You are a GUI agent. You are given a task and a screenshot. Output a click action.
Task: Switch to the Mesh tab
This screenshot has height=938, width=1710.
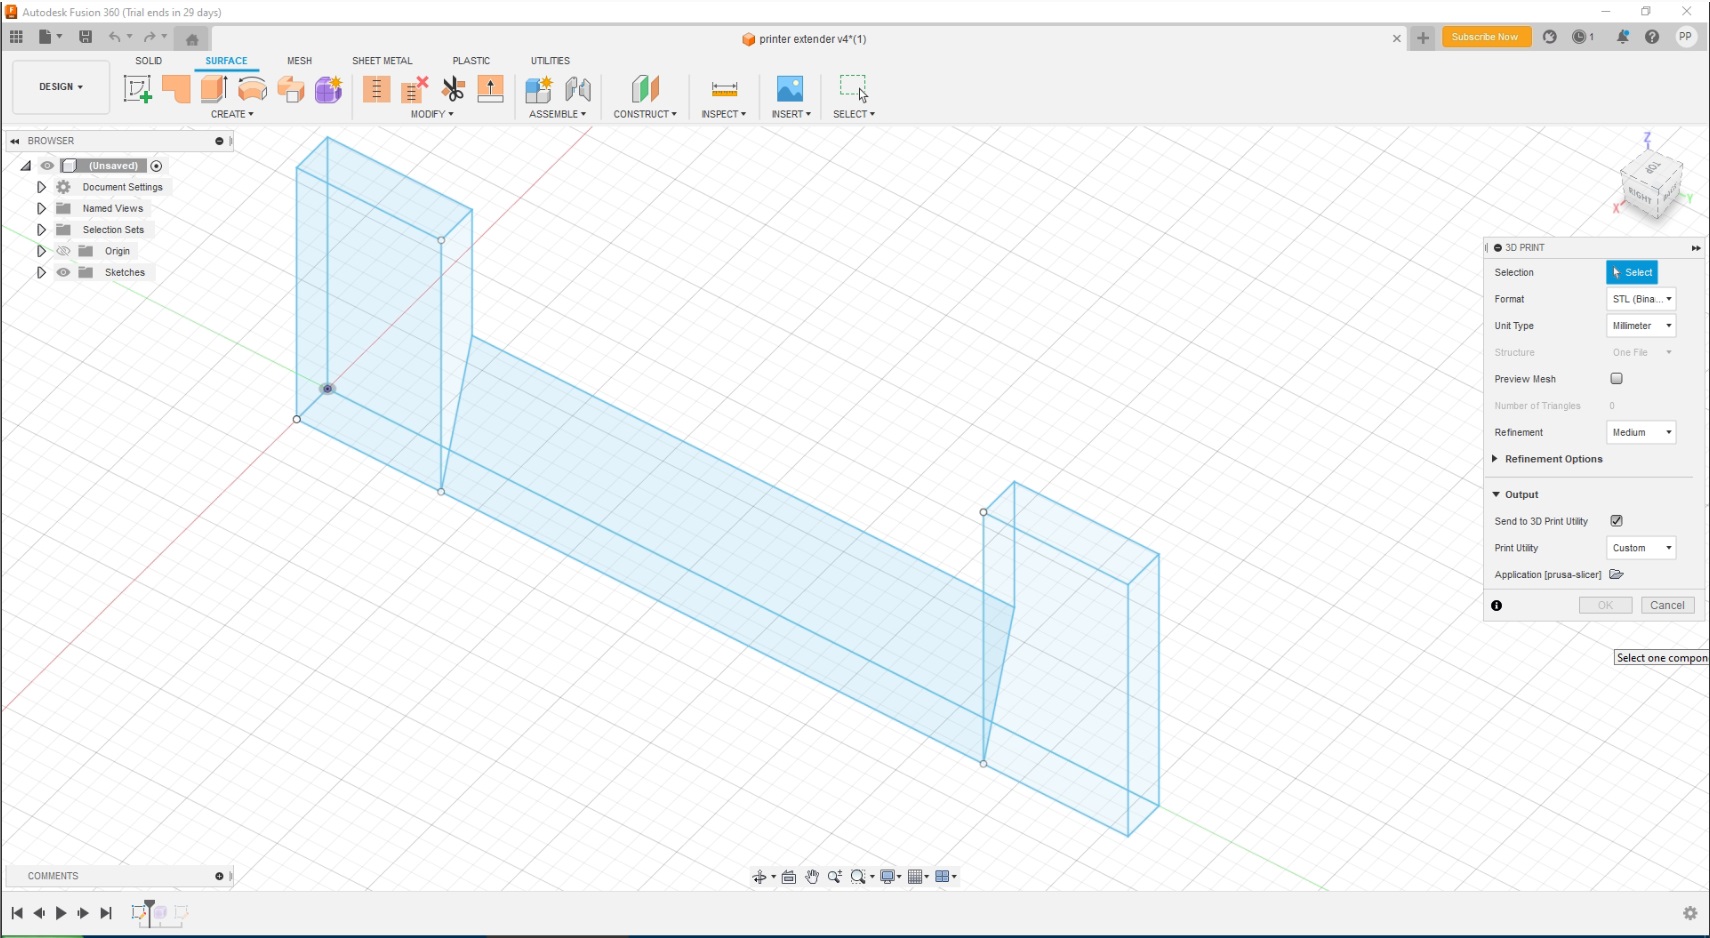pyautogui.click(x=299, y=61)
